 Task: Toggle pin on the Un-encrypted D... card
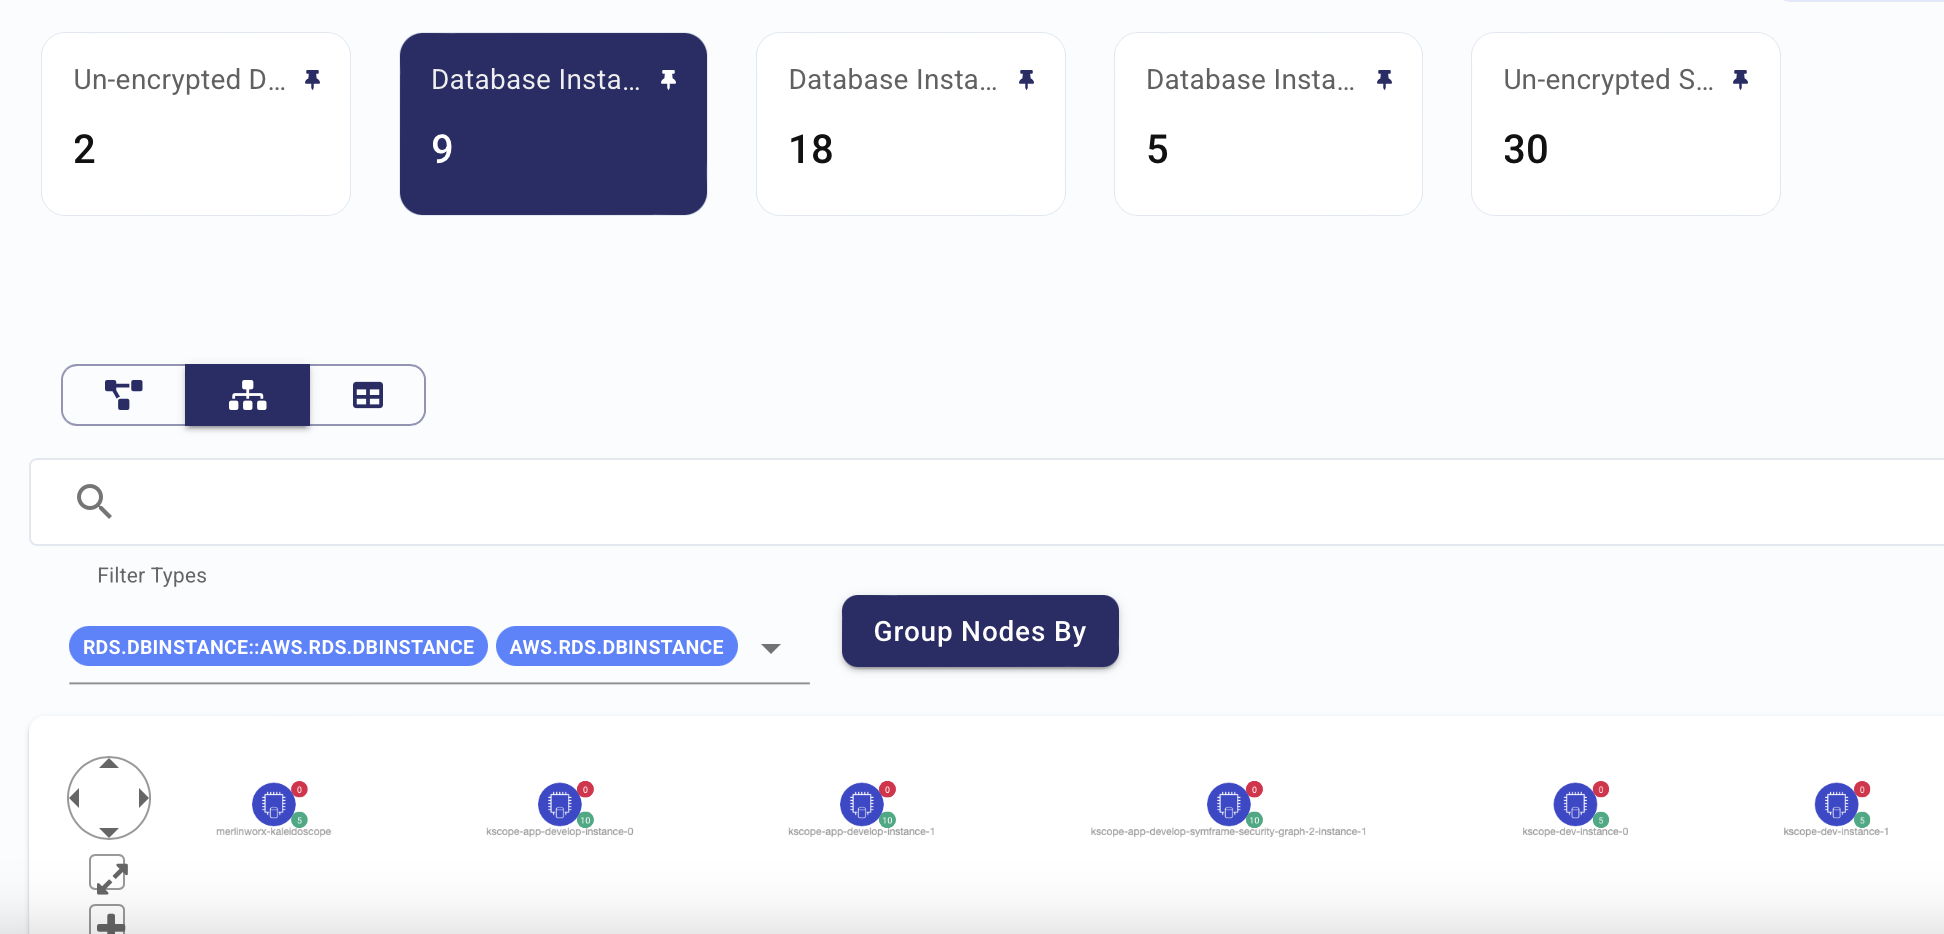point(313,79)
